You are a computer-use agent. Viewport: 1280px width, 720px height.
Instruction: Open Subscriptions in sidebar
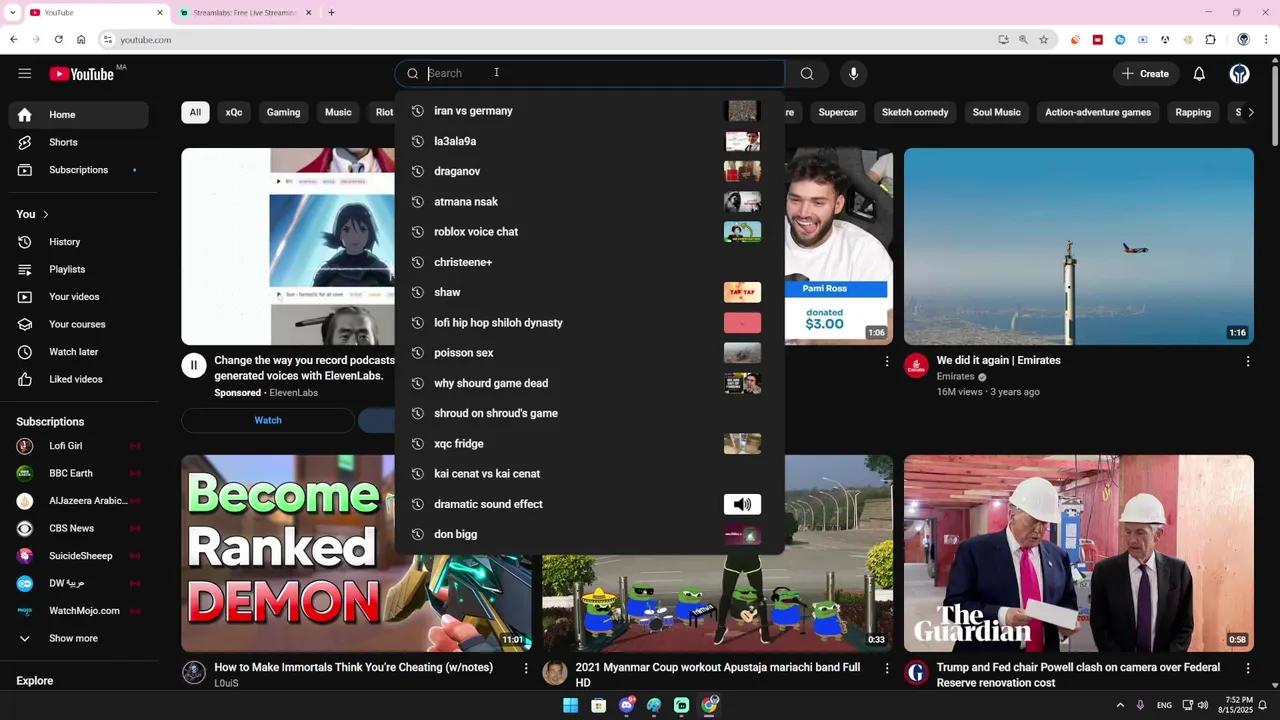coord(78,170)
